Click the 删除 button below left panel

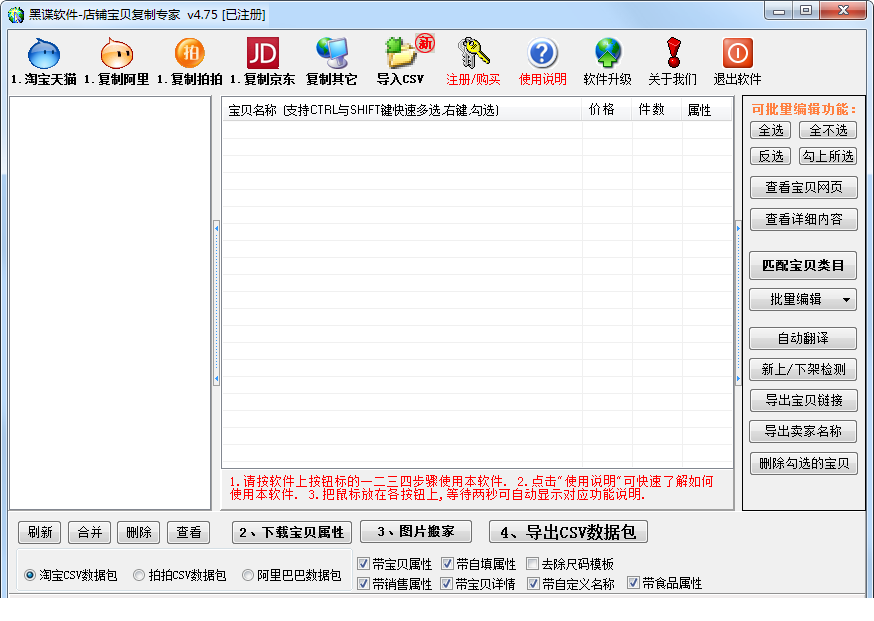point(139,532)
